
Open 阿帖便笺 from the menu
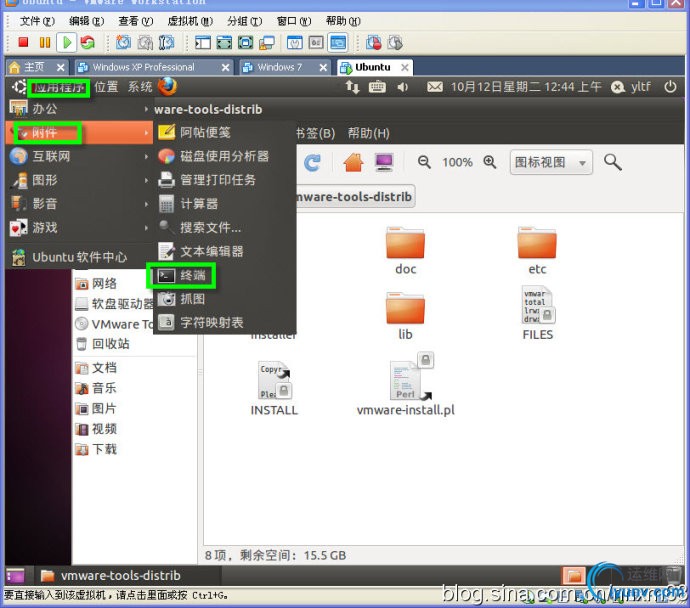(224, 132)
